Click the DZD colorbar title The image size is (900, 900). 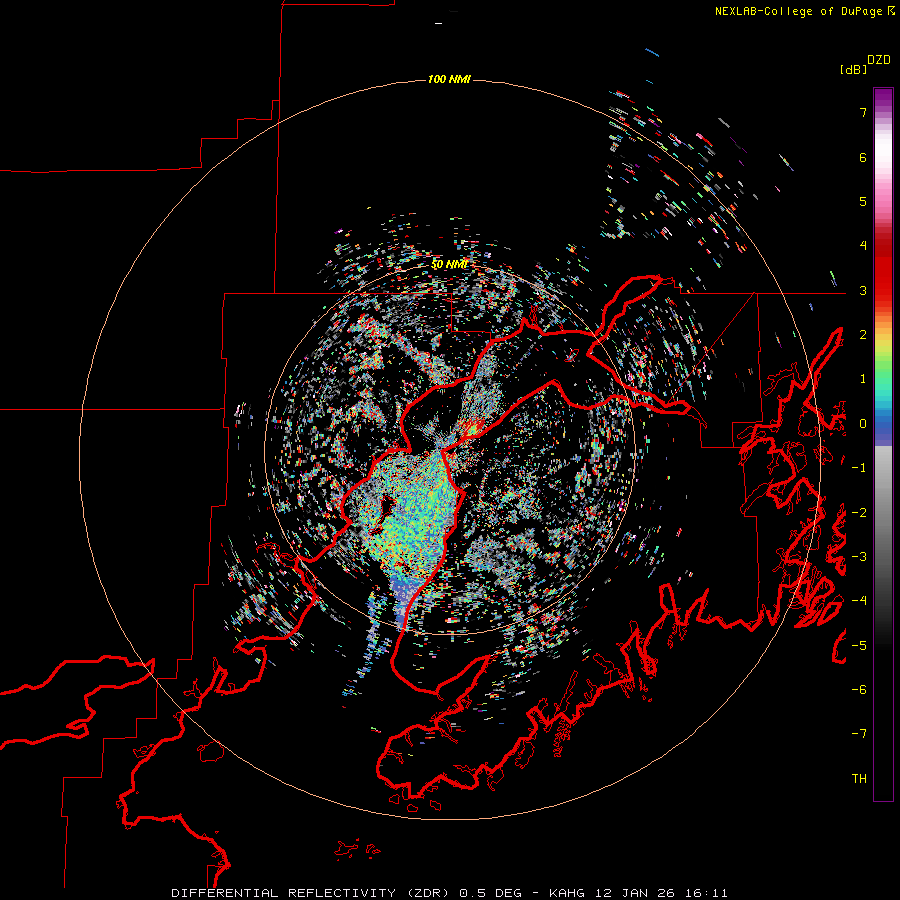879,60
